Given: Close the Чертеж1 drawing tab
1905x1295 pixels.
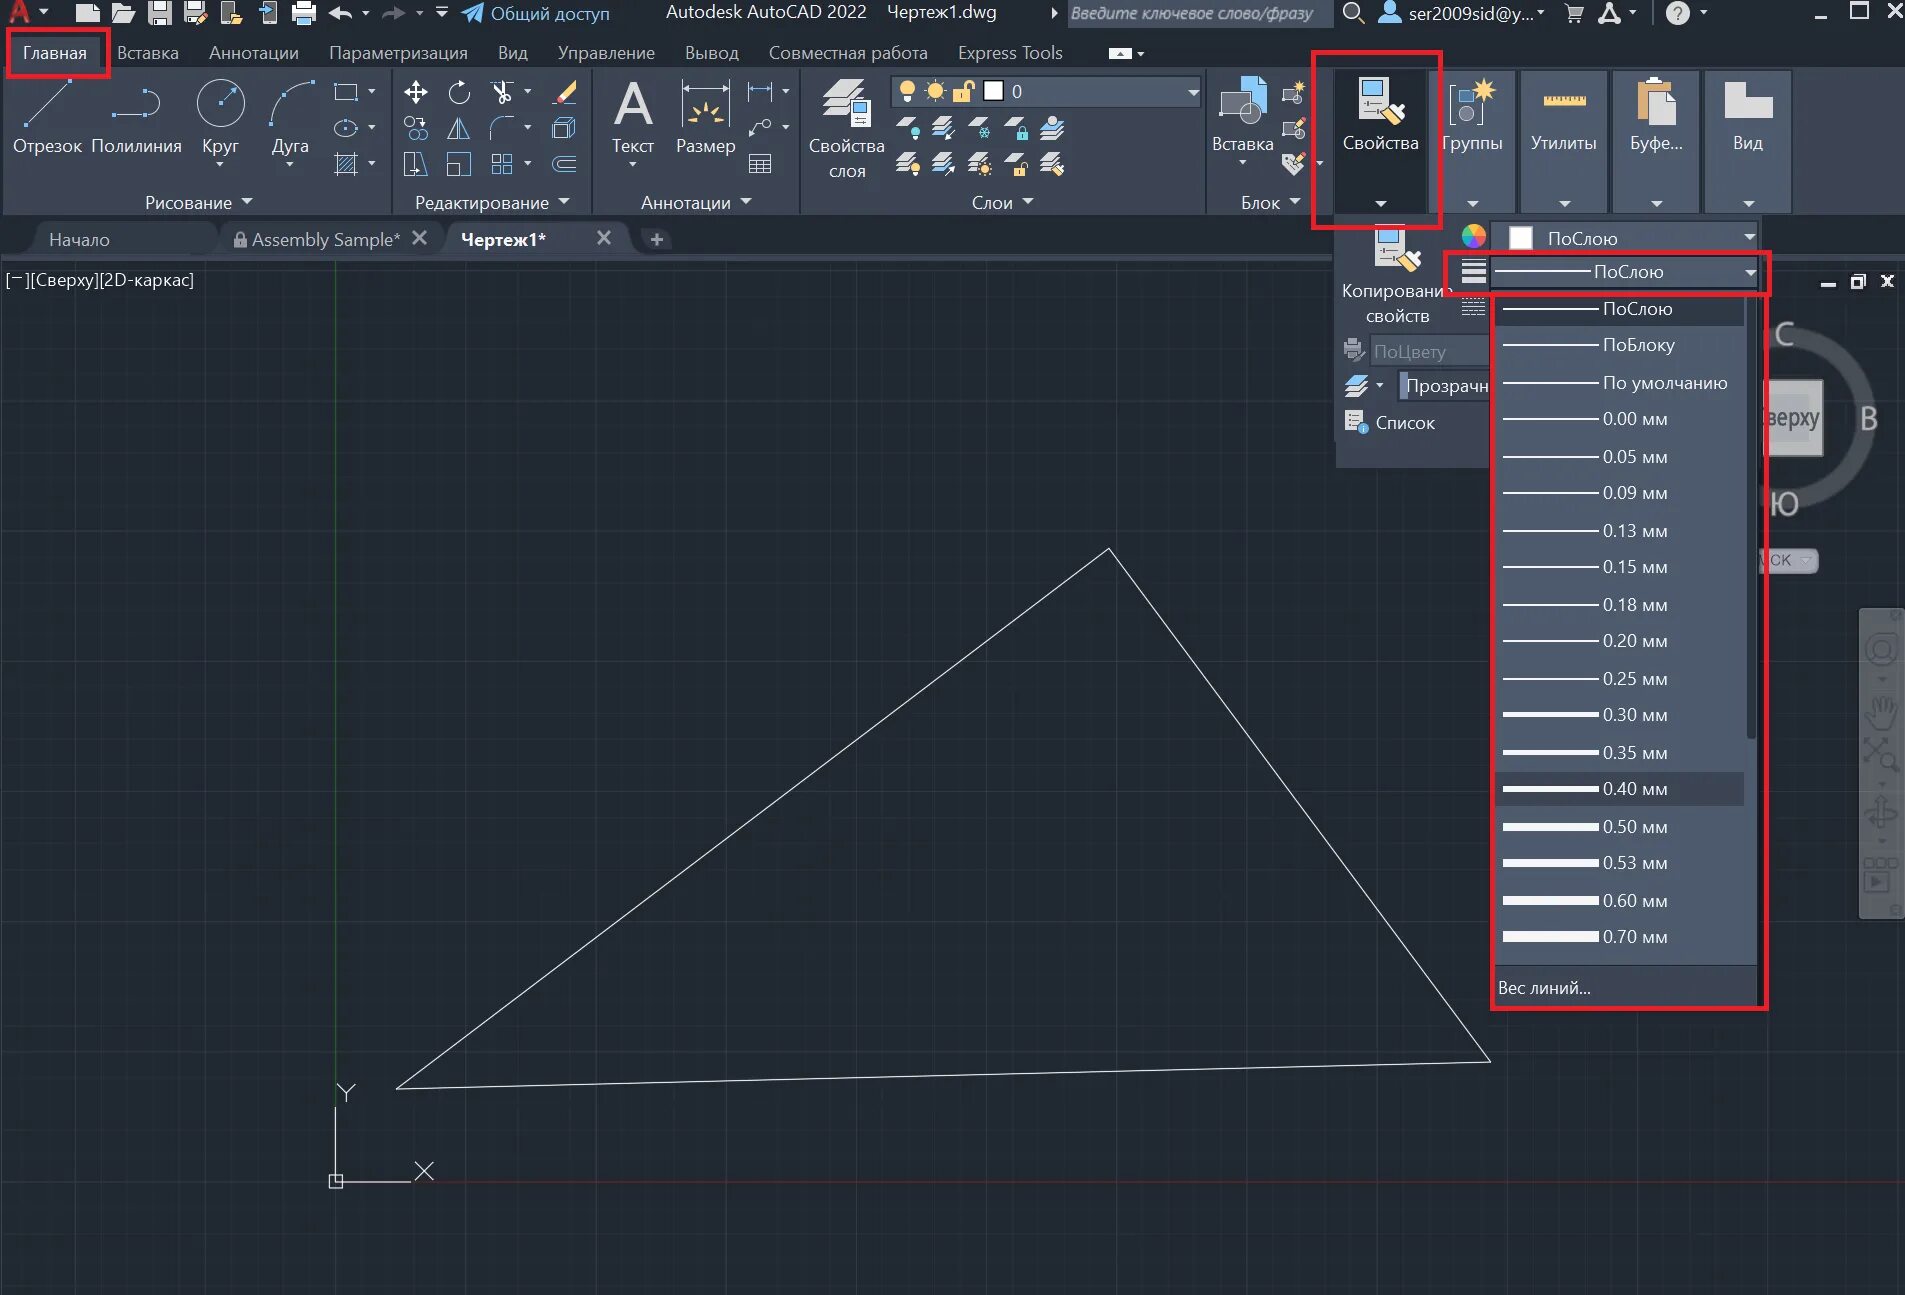Looking at the screenshot, I should pyautogui.click(x=603, y=238).
